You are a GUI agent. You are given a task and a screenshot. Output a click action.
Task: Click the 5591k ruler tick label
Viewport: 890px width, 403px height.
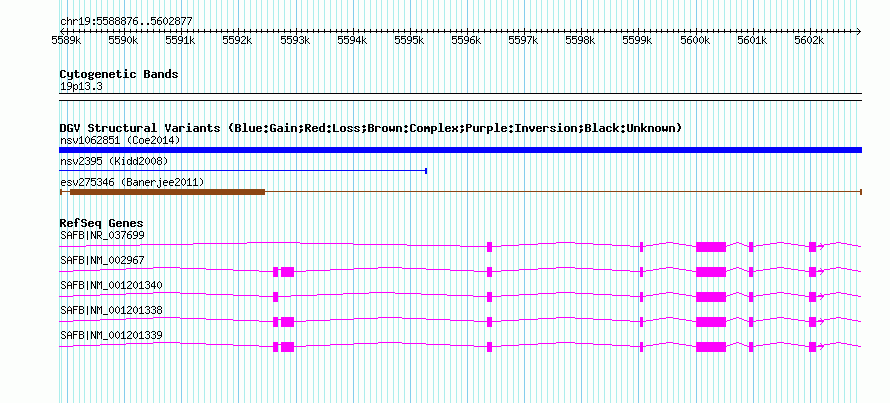[181, 40]
